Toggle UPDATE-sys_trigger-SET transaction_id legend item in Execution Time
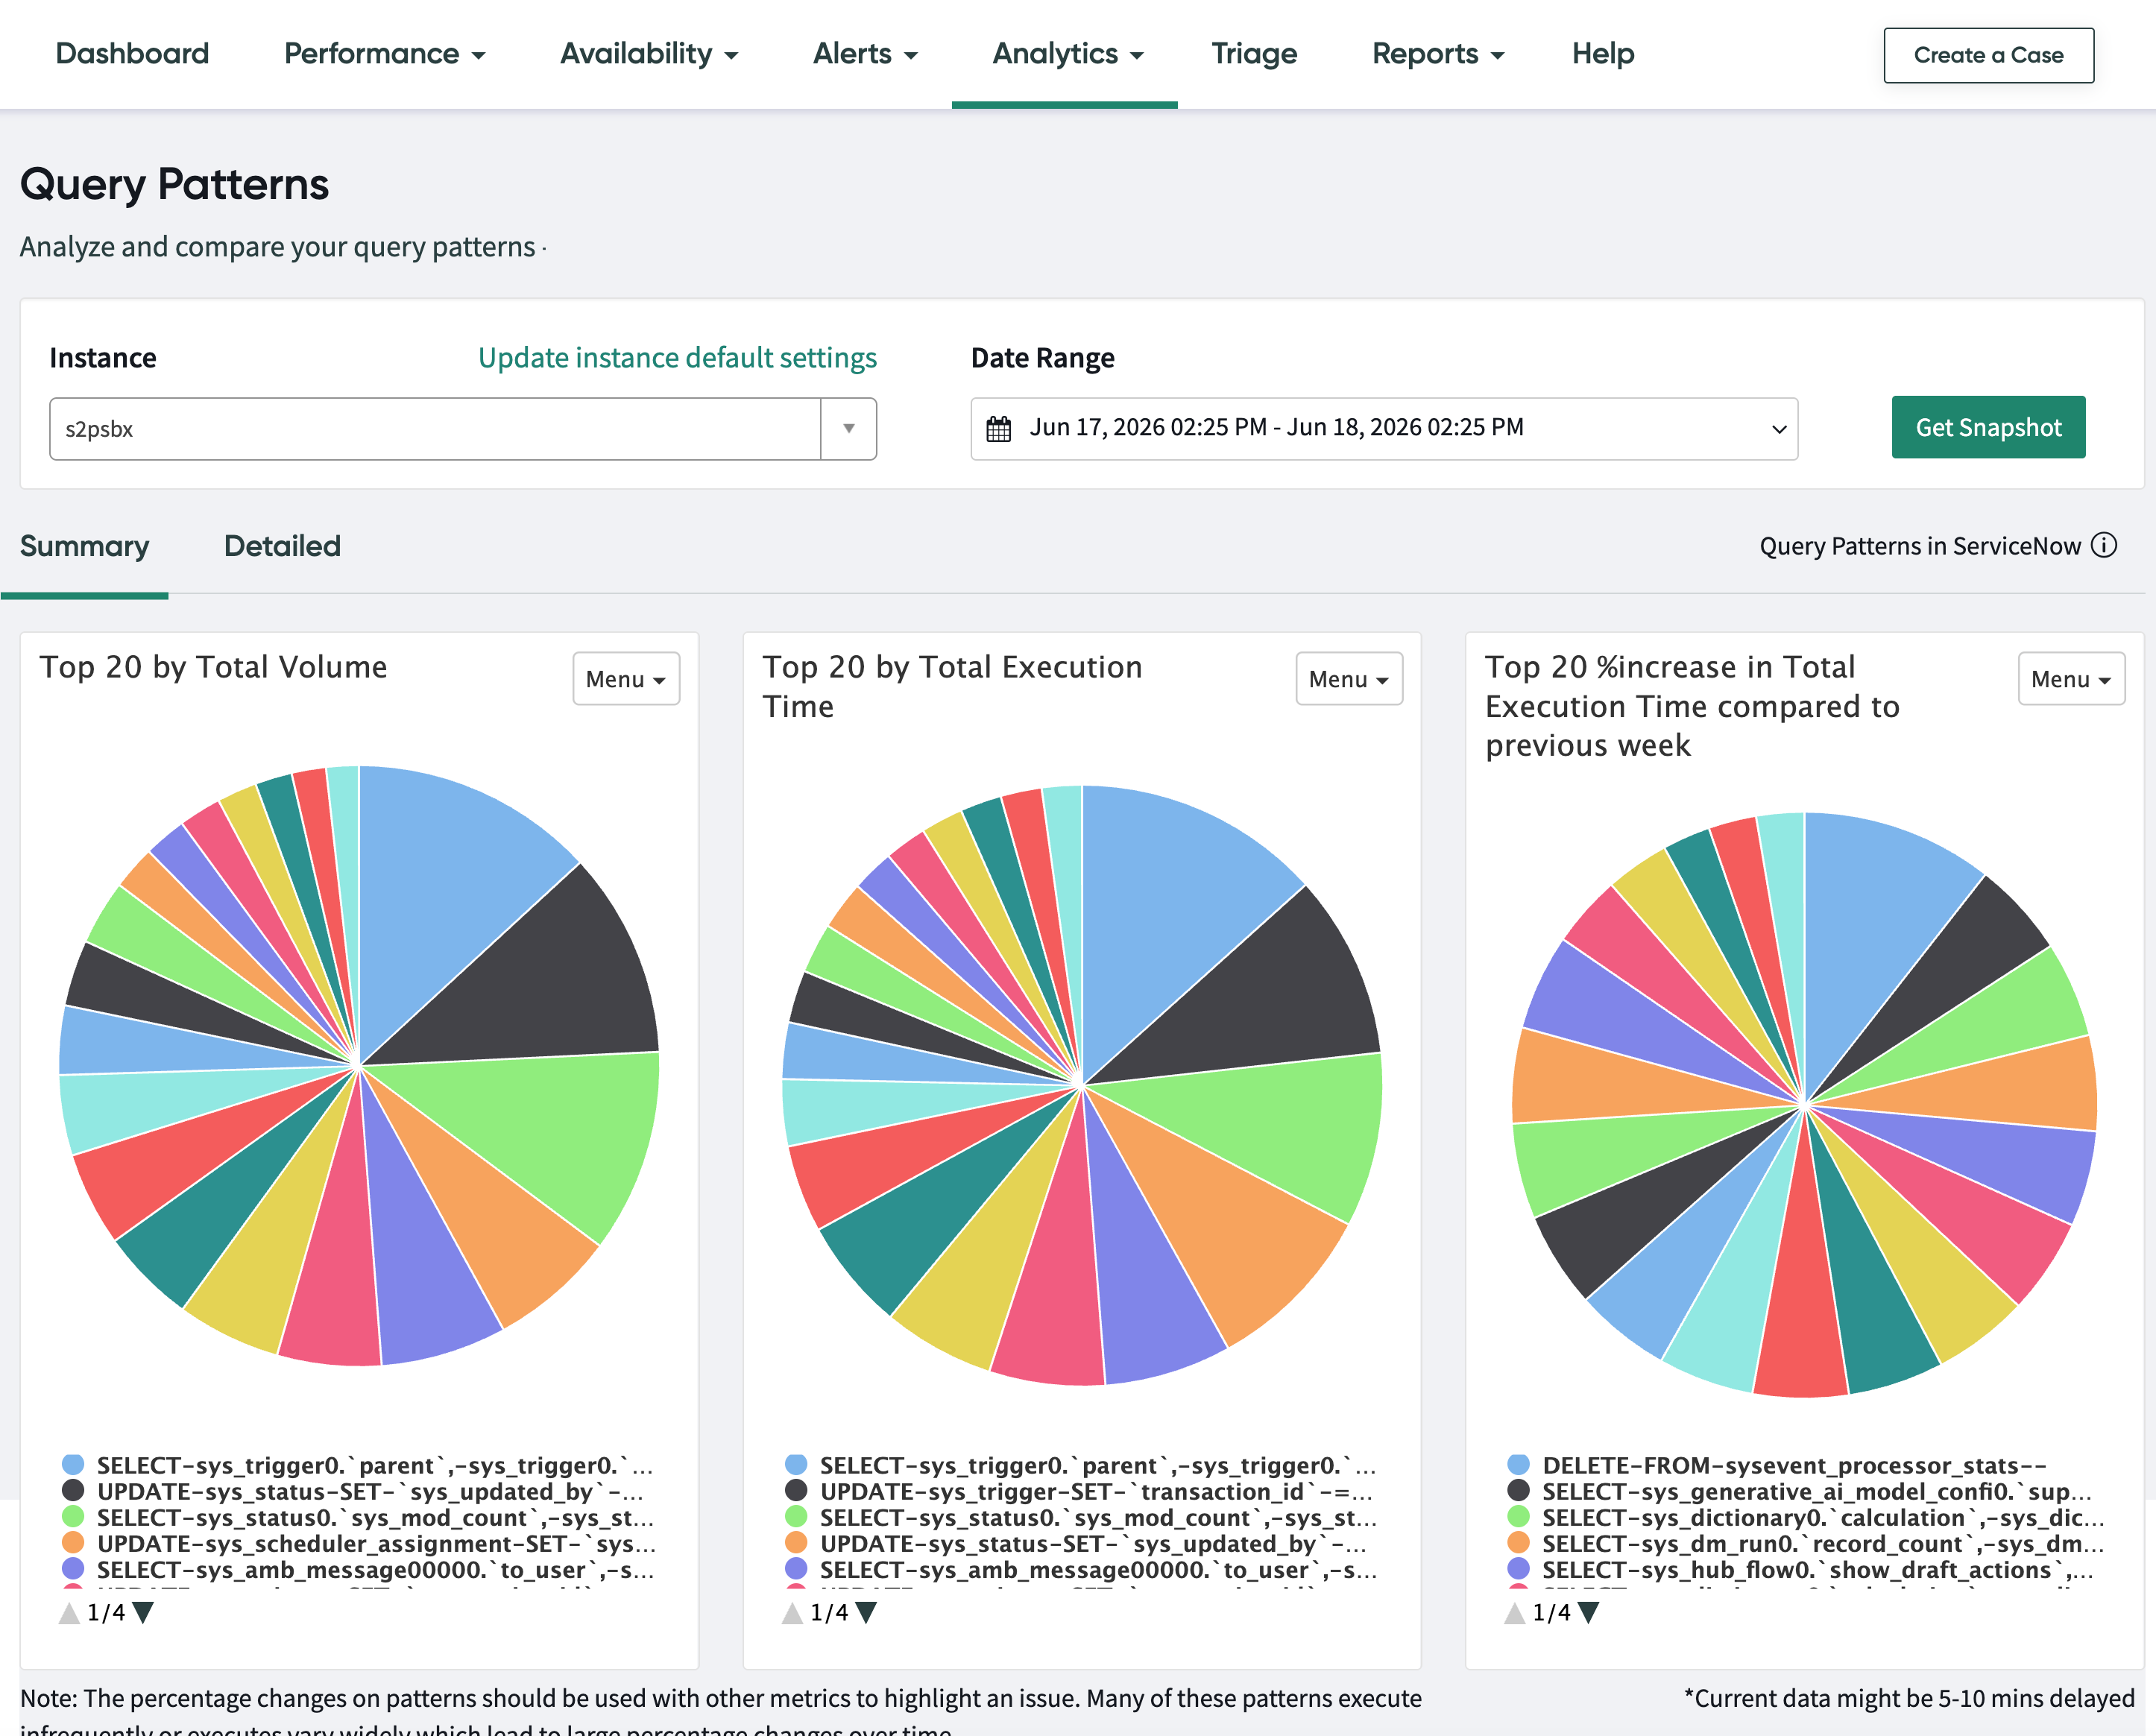 (x=1079, y=1492)
